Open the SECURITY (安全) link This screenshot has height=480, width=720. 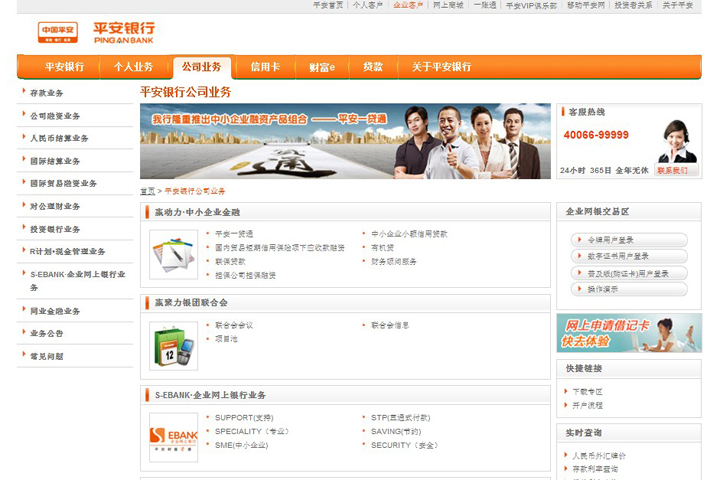pos(403,445)
